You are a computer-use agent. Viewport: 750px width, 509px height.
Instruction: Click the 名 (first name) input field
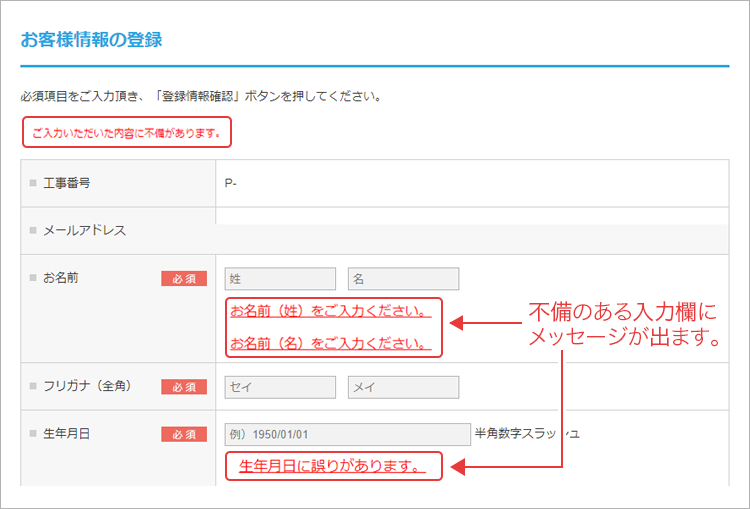click(x=403, y=279)
